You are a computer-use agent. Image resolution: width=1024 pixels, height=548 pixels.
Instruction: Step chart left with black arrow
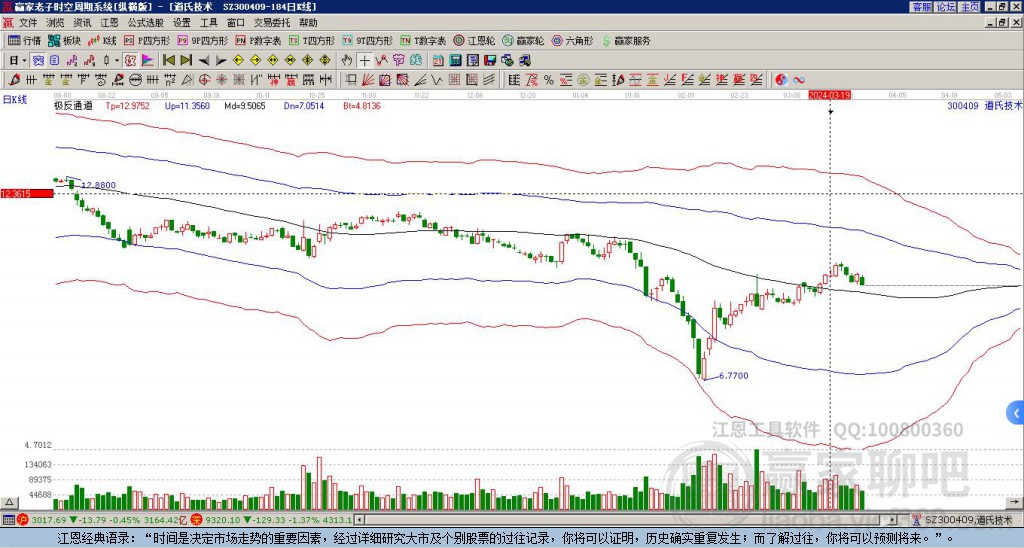[x=204, y=61]
